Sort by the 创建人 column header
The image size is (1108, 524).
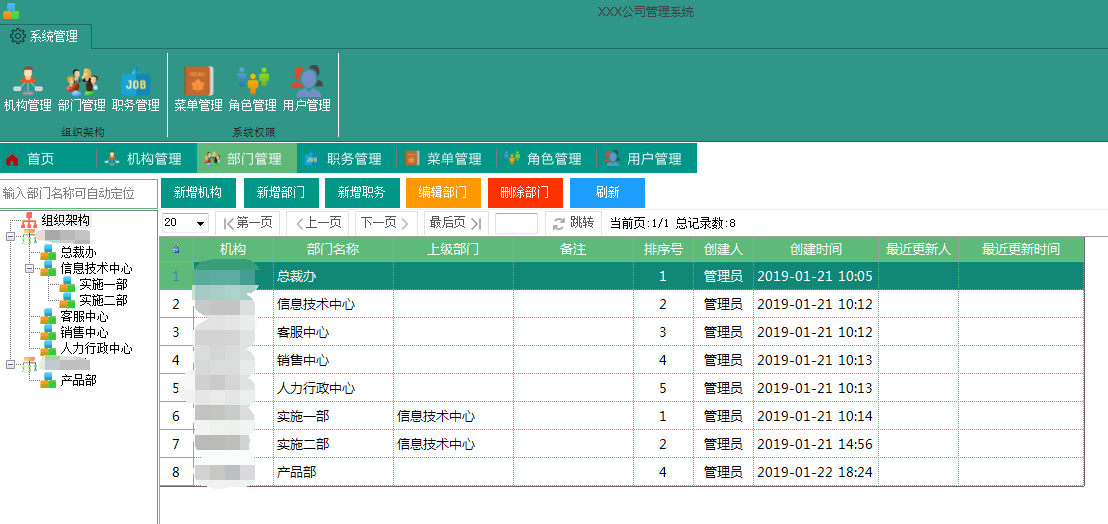coord(723,249)
